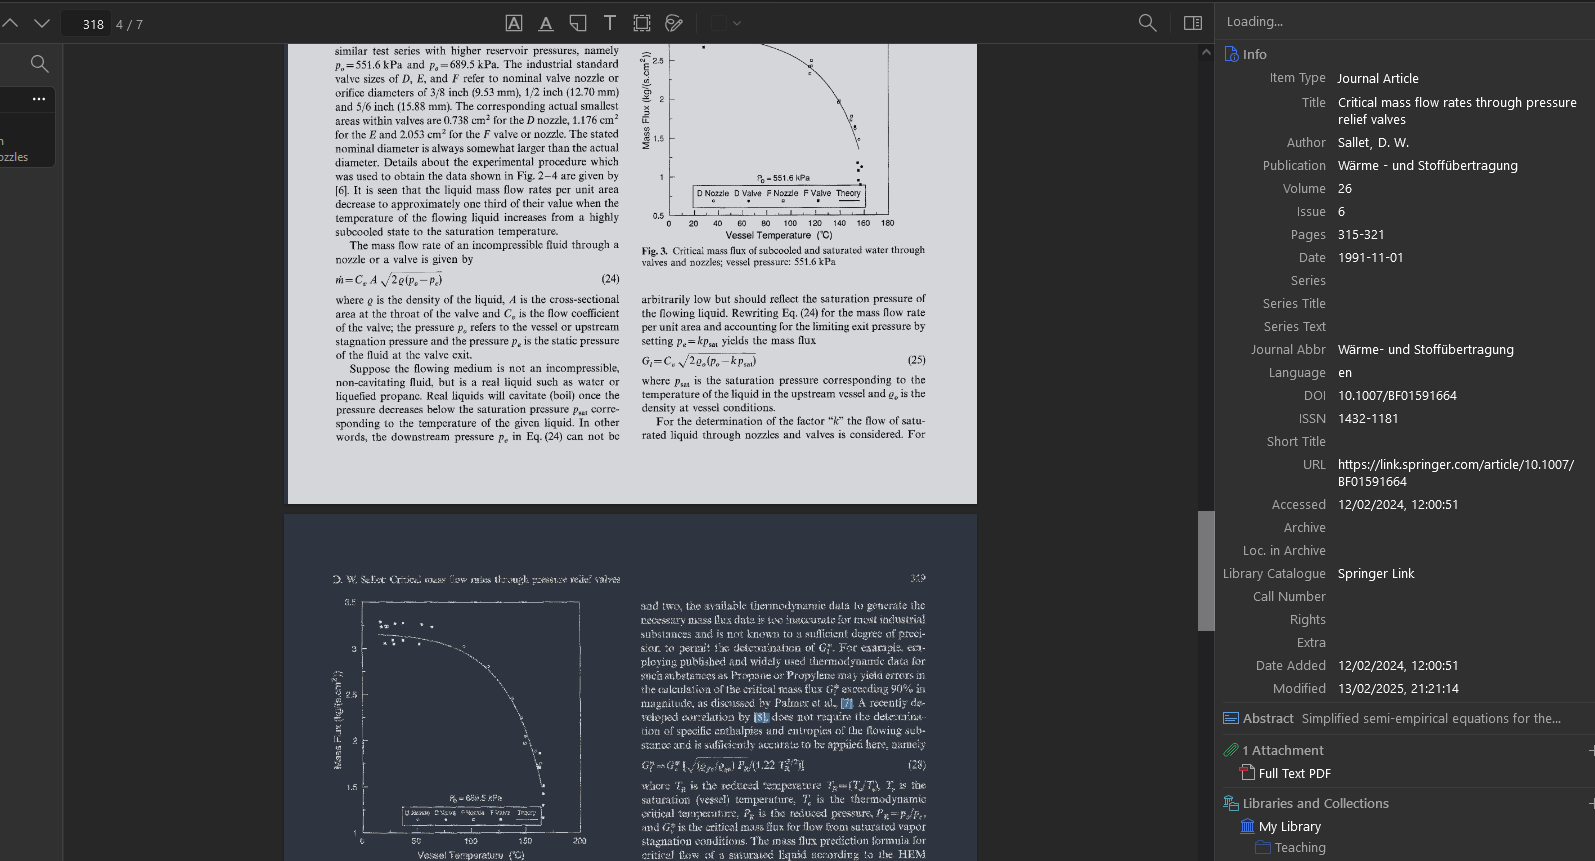Click the Library Catalogue value Springer Link
This screenshot has height=861, width=1595.
(1376, 574)
